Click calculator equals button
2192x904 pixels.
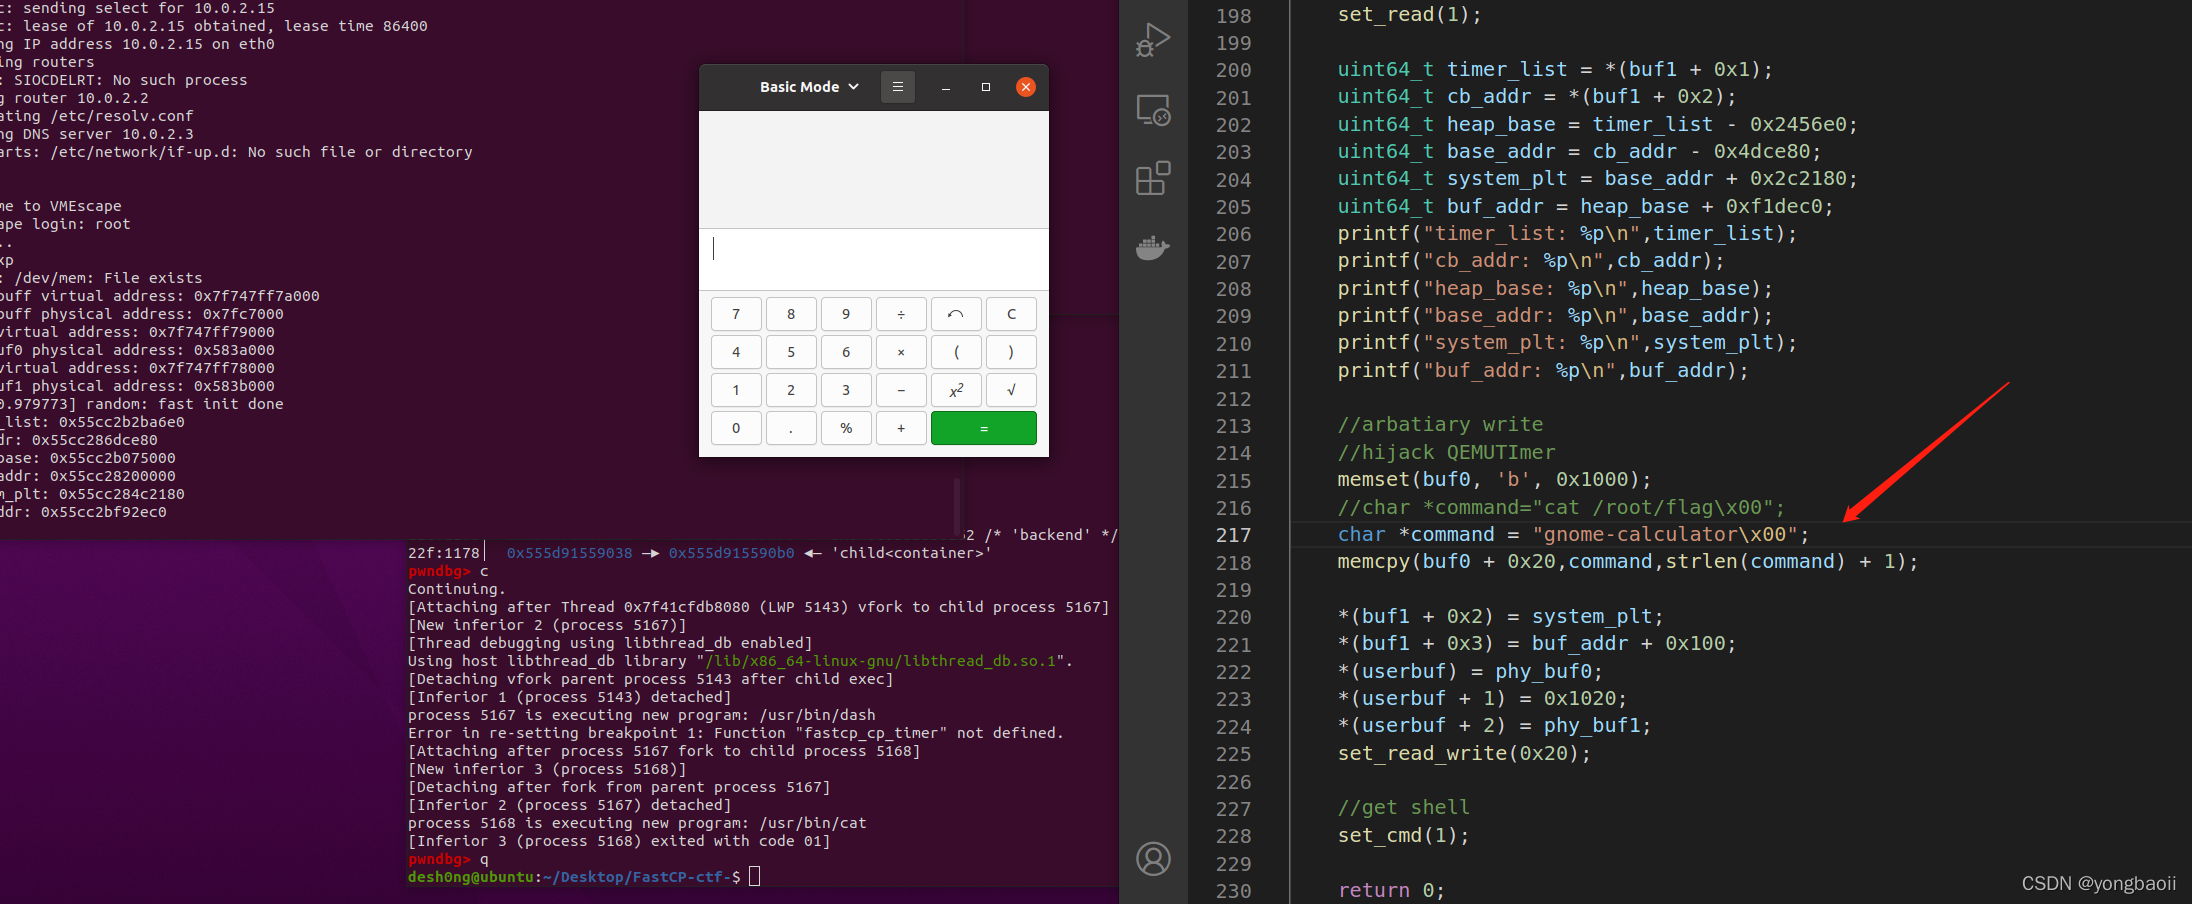(x=984, y=428)
